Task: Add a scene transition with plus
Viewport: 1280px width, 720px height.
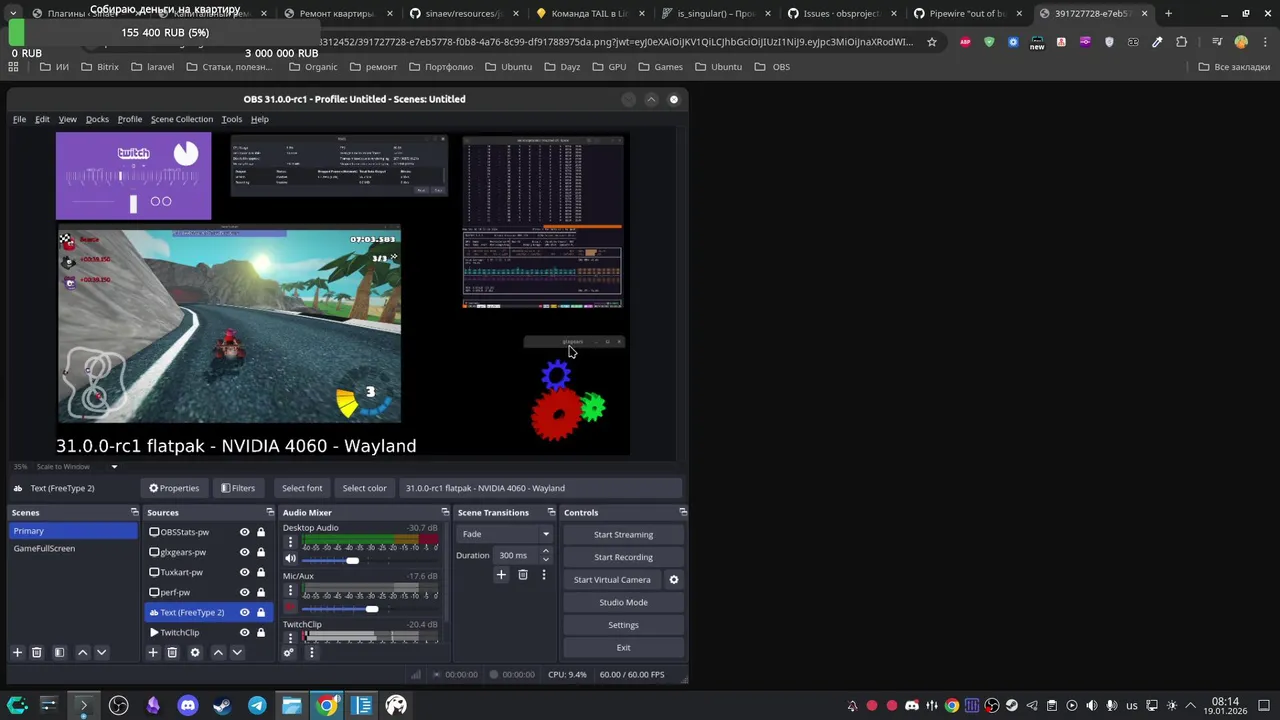Action: point(501,574)
